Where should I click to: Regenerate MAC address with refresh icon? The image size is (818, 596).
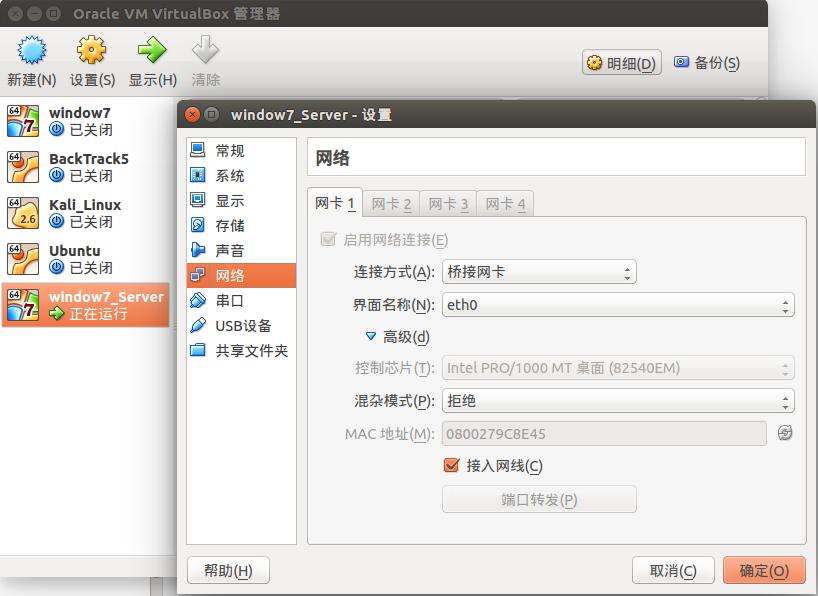click(785, 433)
